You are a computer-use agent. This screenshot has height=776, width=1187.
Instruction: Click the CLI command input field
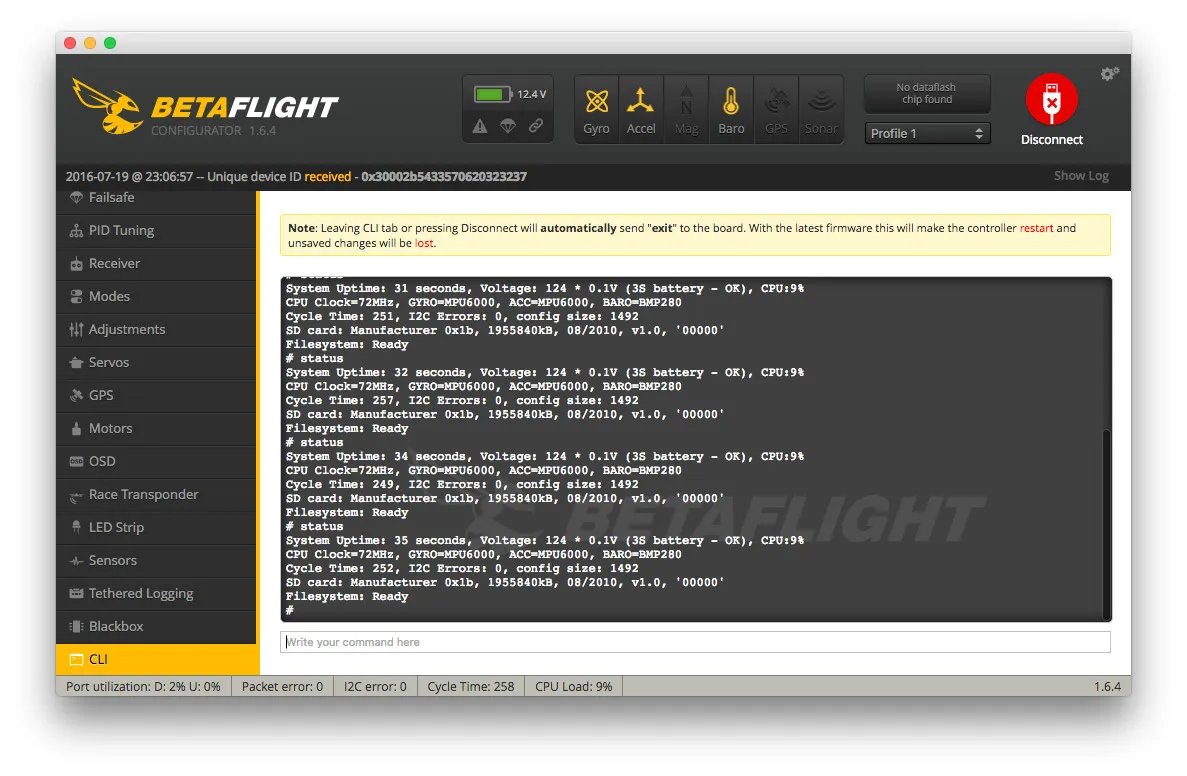[x=695, y=642]
